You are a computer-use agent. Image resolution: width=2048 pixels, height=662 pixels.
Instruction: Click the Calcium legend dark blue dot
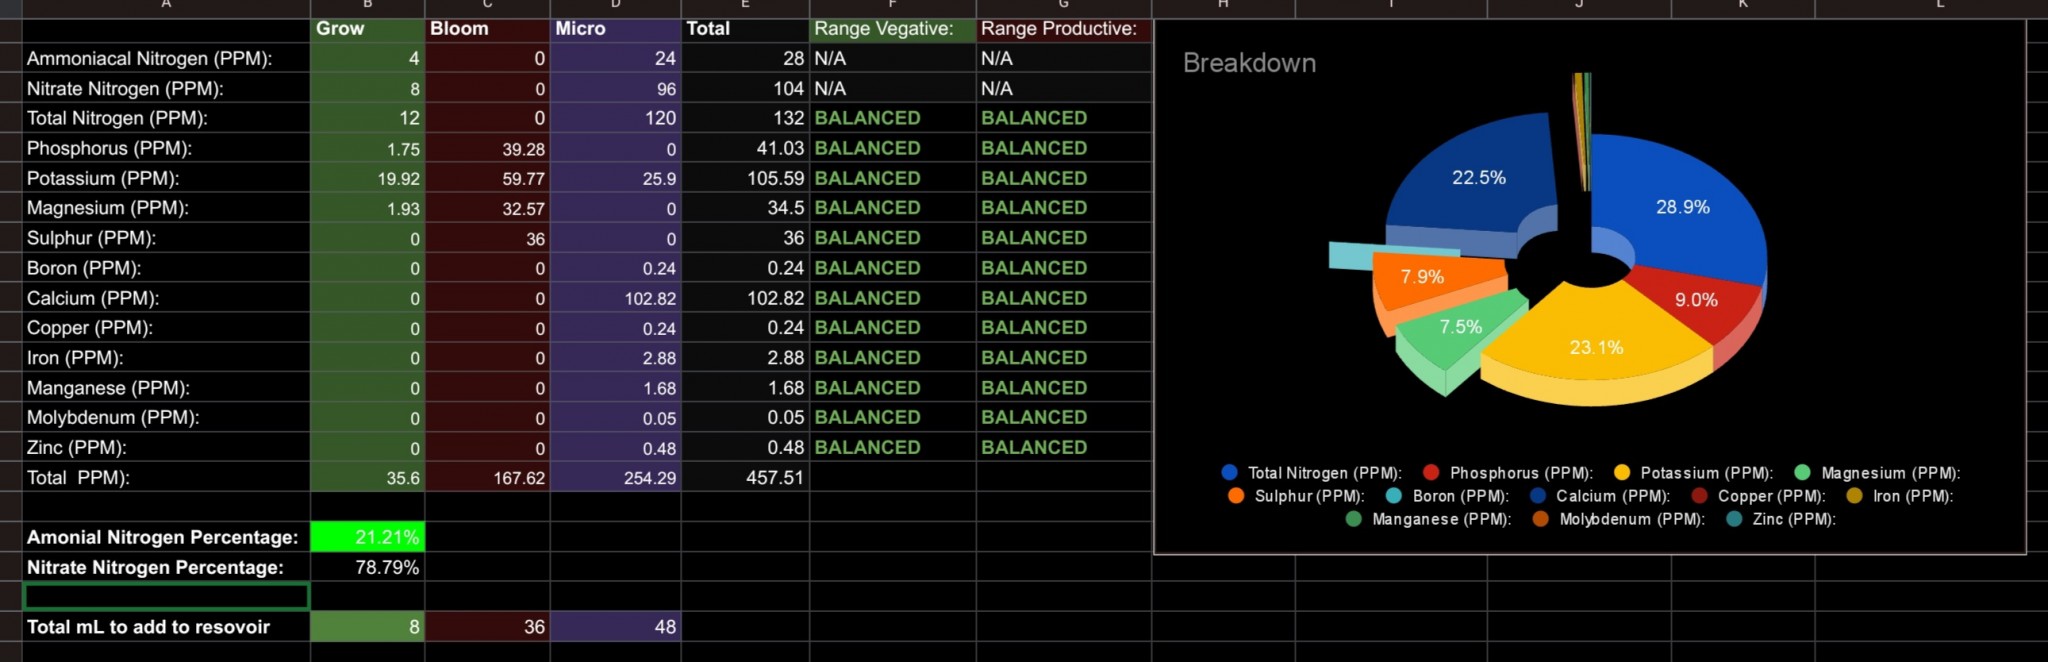click(x=1538, y=496)
